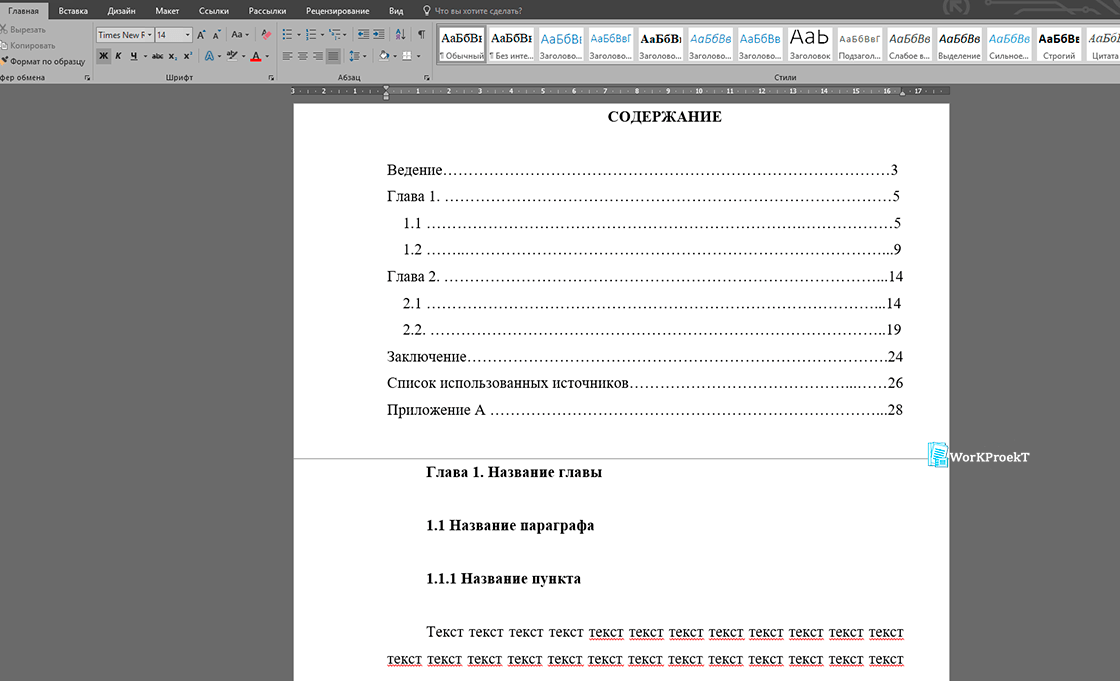Viewport: 1120px width, 681px height.
Task: Apply strikethrough text formatting
Action: tap(157, 56)
